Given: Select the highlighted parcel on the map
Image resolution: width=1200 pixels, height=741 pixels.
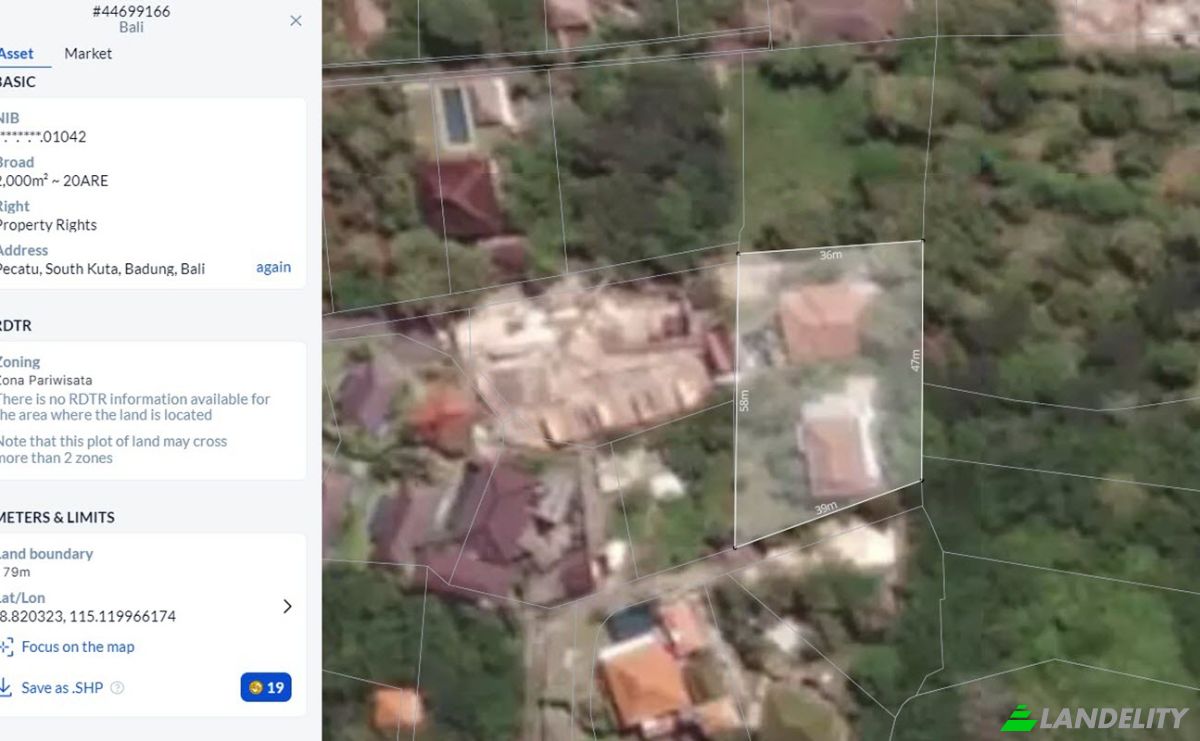Looking at the screenshot, I should pyautogui.click(x=828, y=395).
